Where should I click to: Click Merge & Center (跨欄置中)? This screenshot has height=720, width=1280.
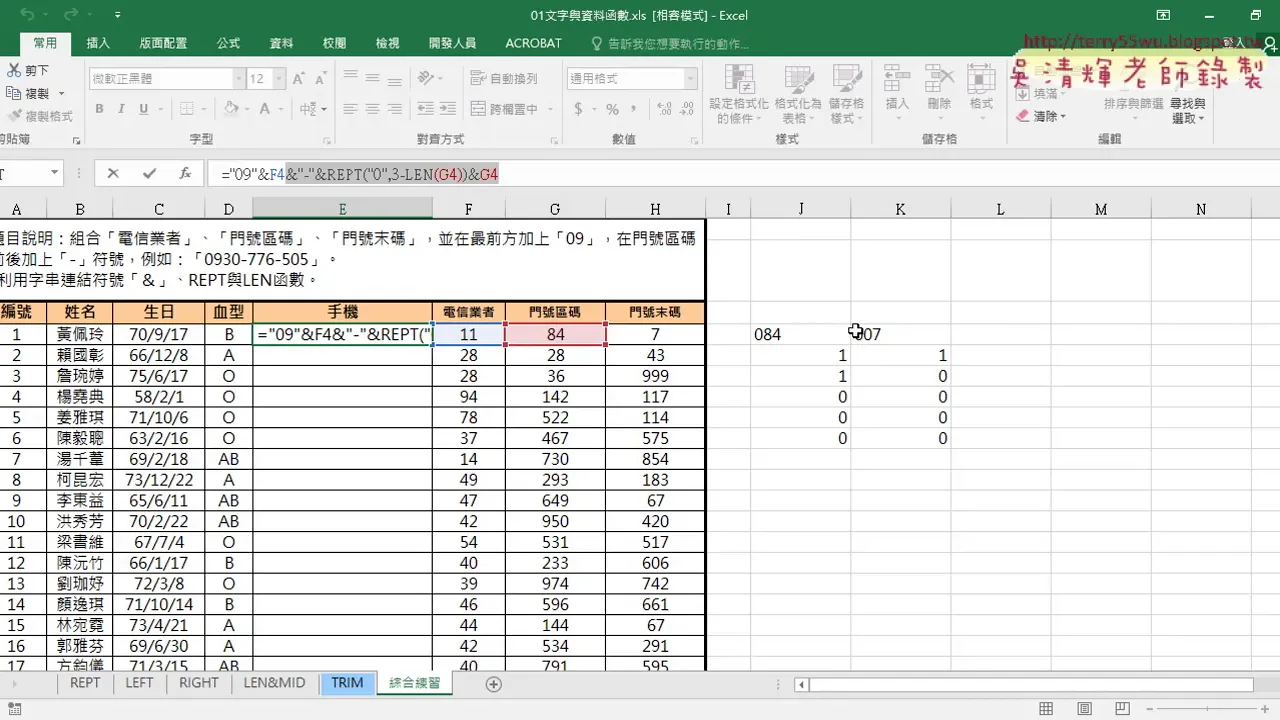(x=505, y=109)
